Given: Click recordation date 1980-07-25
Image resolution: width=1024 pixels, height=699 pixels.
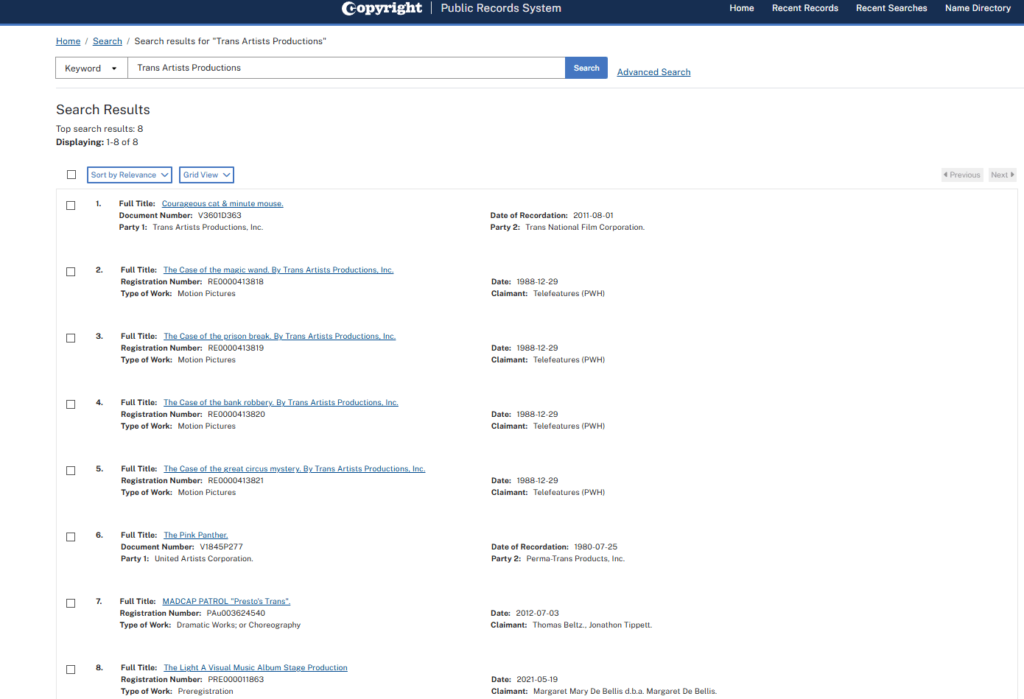Looking at the screenshot, I should (x=596, y=547).
